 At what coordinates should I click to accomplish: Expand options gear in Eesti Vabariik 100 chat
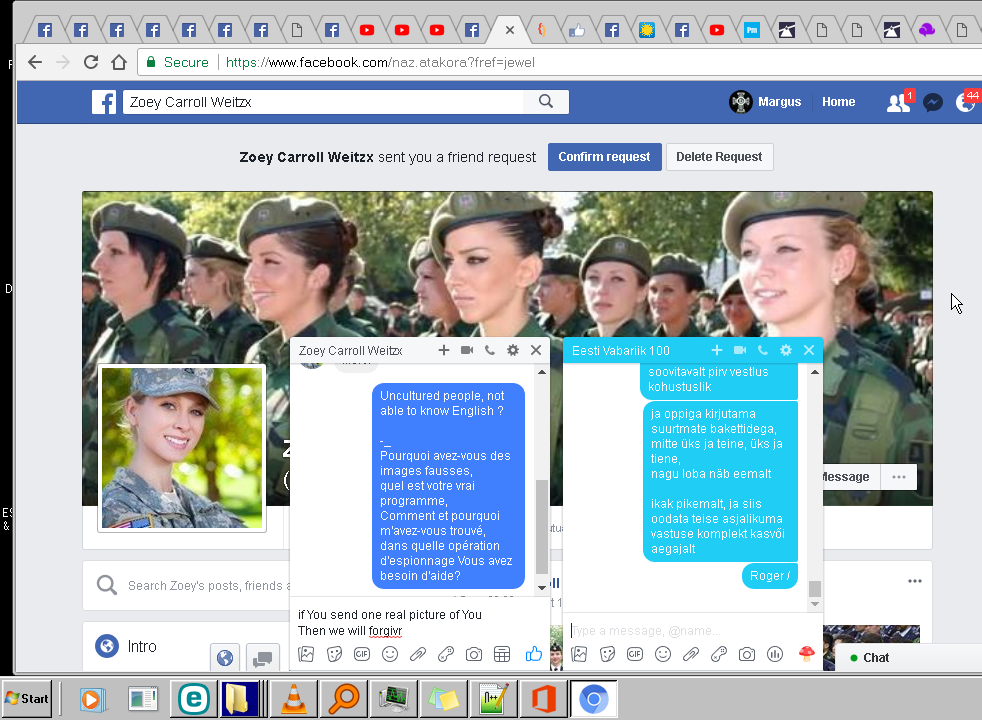[x=786, y=350]
